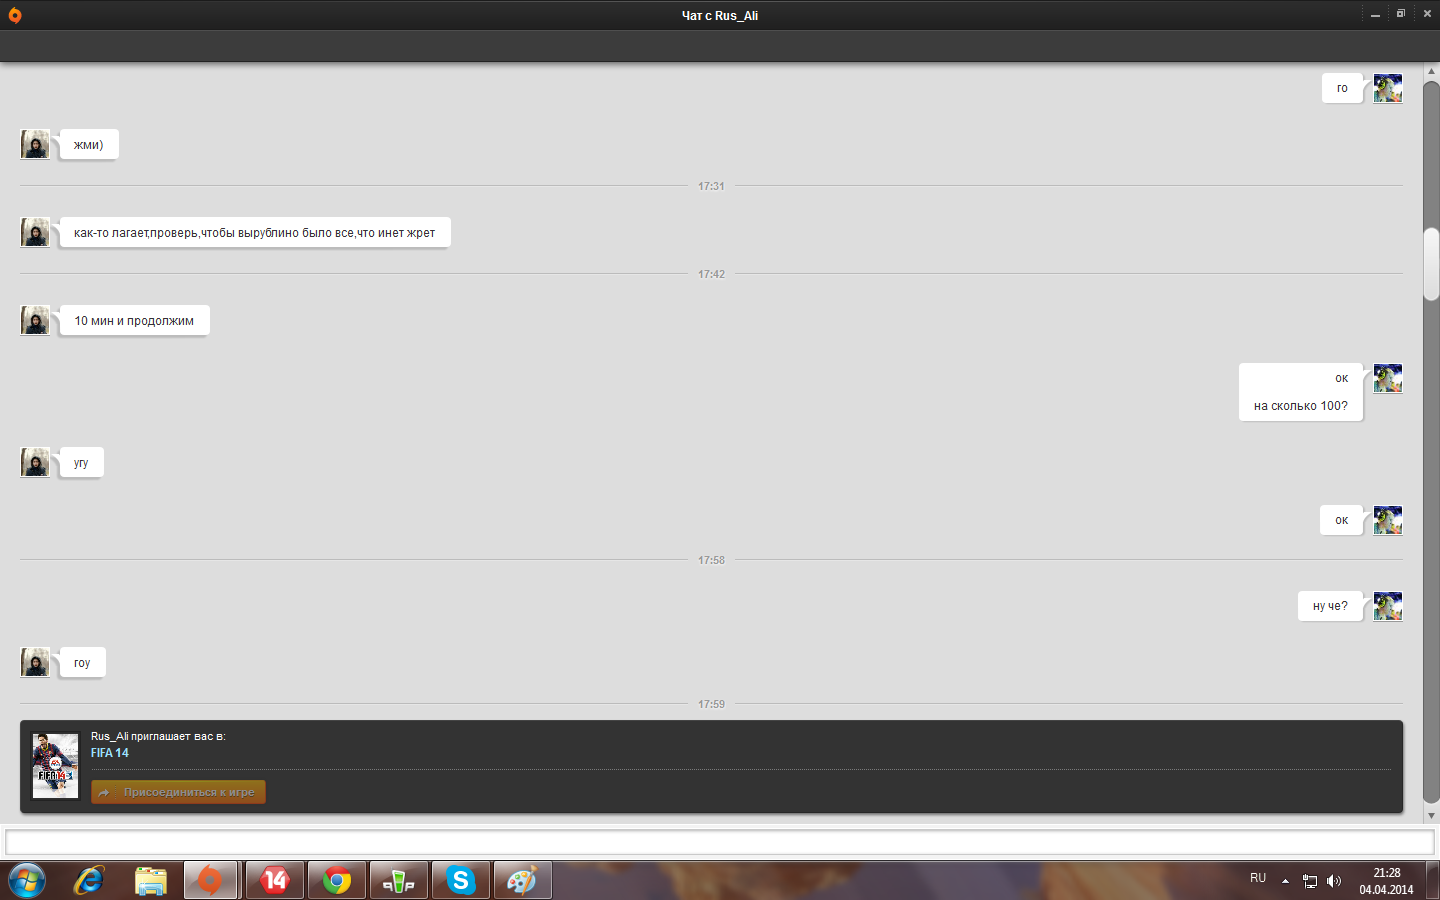This screenshot has width=1440, height=900.
Task: Click own avatar next to 'ну че?'
Action: [1388, 606]
